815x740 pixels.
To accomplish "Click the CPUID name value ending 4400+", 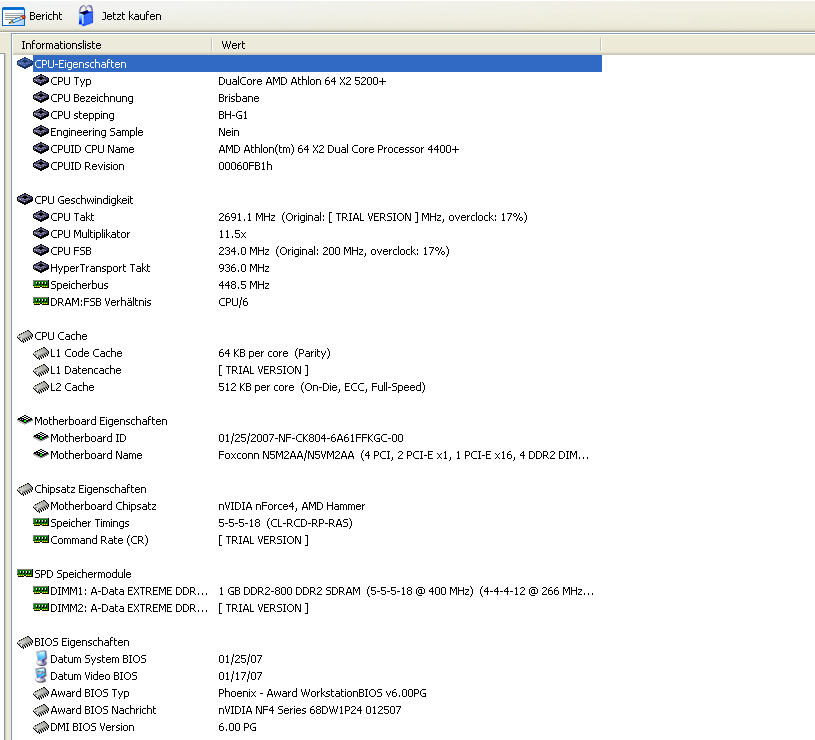I will pos(339,149).
